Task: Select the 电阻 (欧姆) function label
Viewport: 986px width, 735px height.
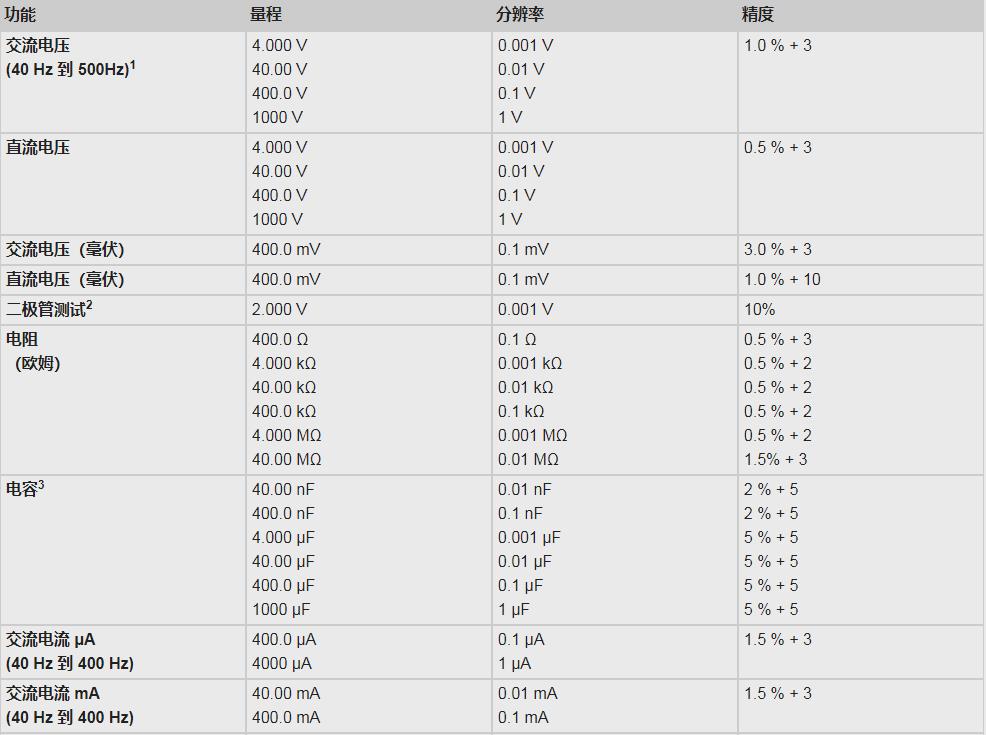Action: [33, 351]
